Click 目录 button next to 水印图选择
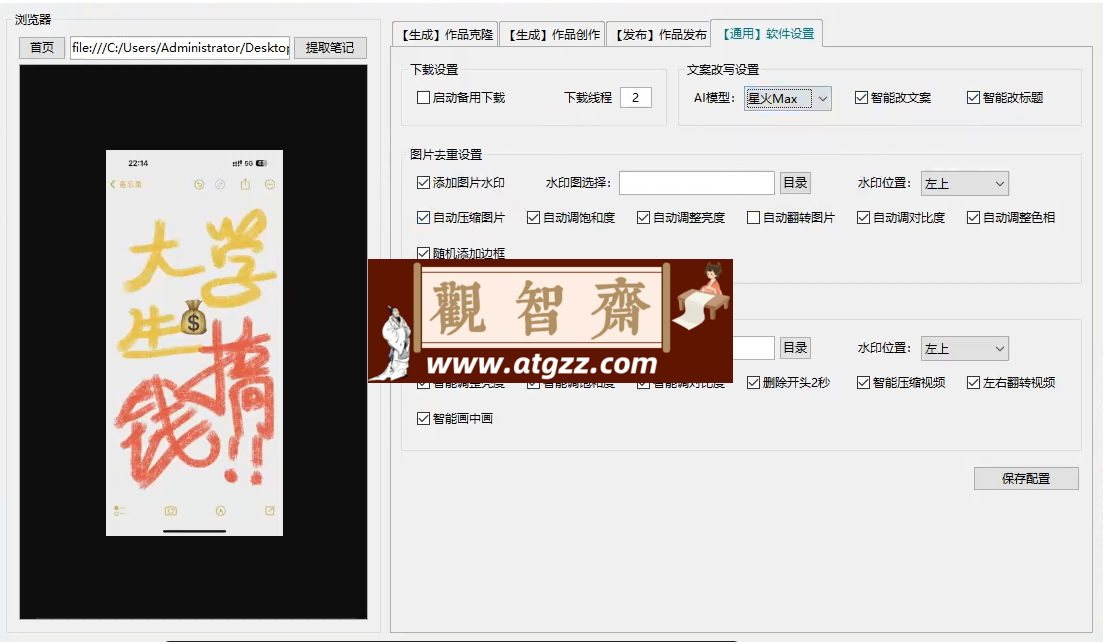1103x642 pixels. coord(795,183)
